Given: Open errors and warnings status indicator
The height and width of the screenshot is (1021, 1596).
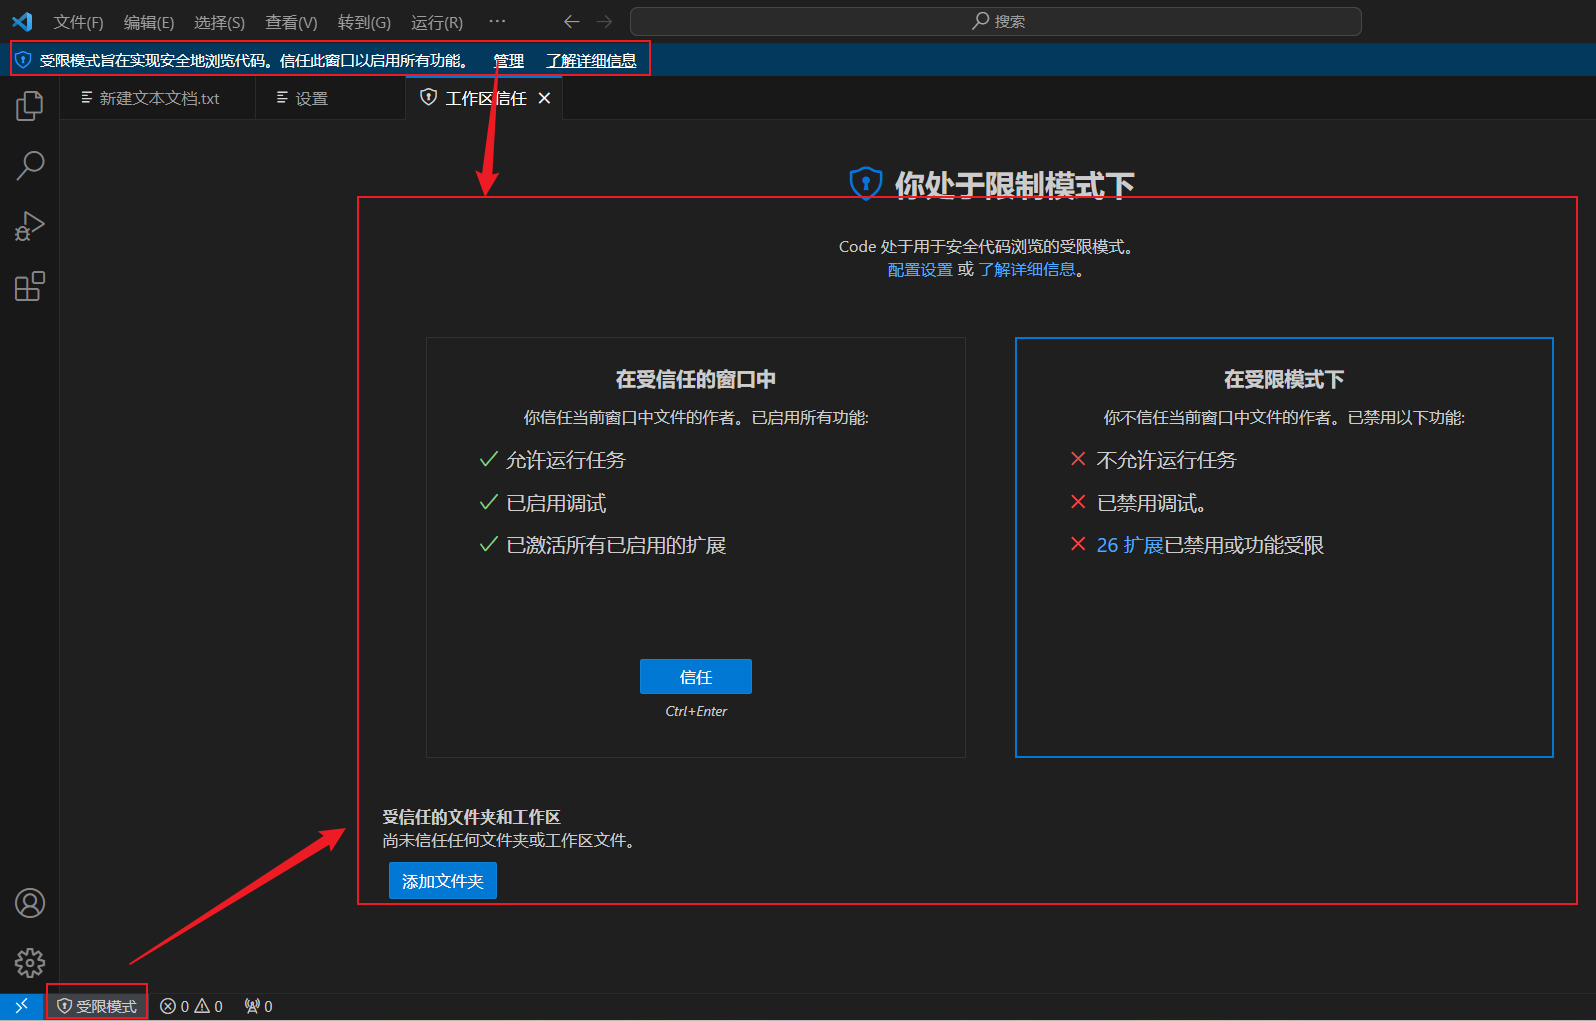Looking at the screenshot, I should click(x=192, y=1006).
